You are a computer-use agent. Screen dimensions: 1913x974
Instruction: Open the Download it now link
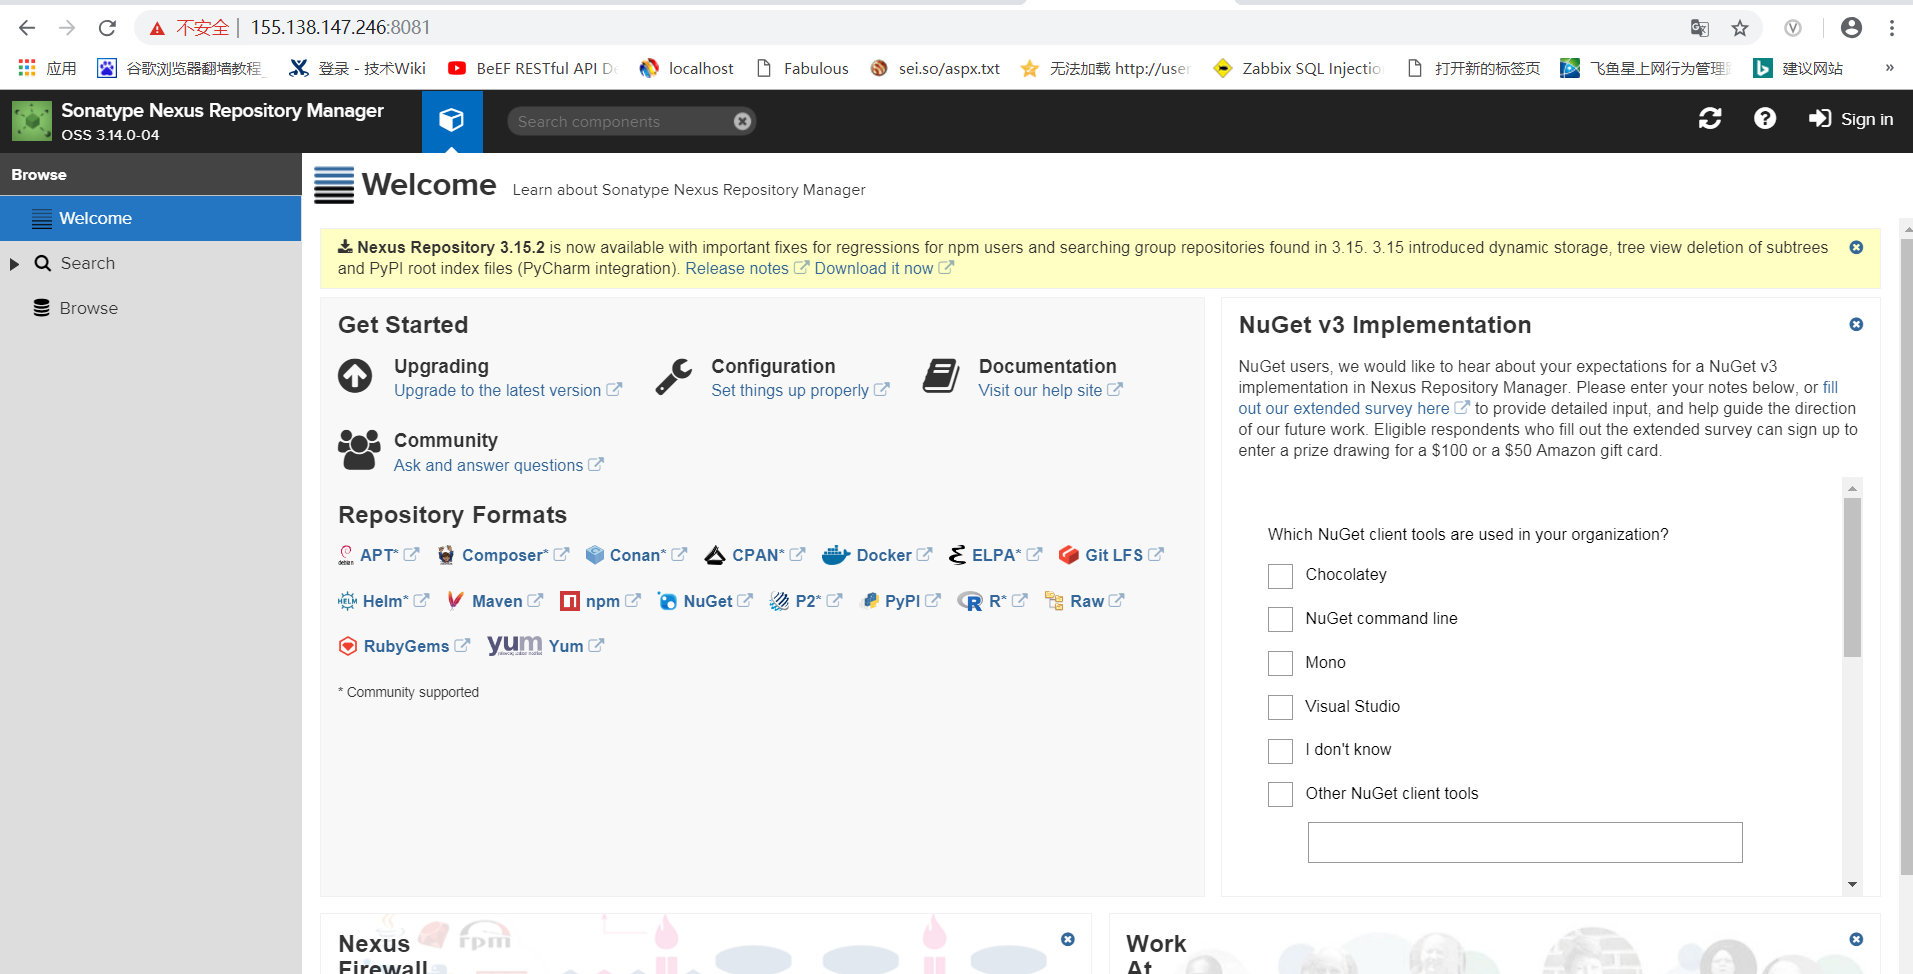pyautogui.click(x=884, y=268)
